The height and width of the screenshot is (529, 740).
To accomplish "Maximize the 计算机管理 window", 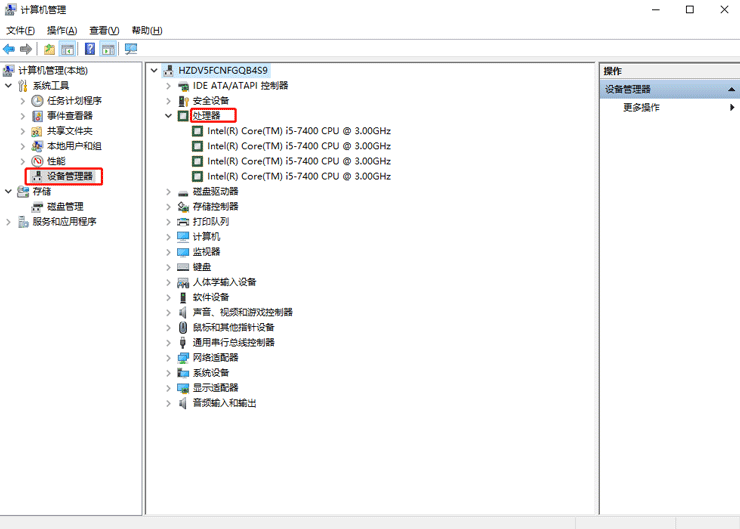I will click(690, 9).
